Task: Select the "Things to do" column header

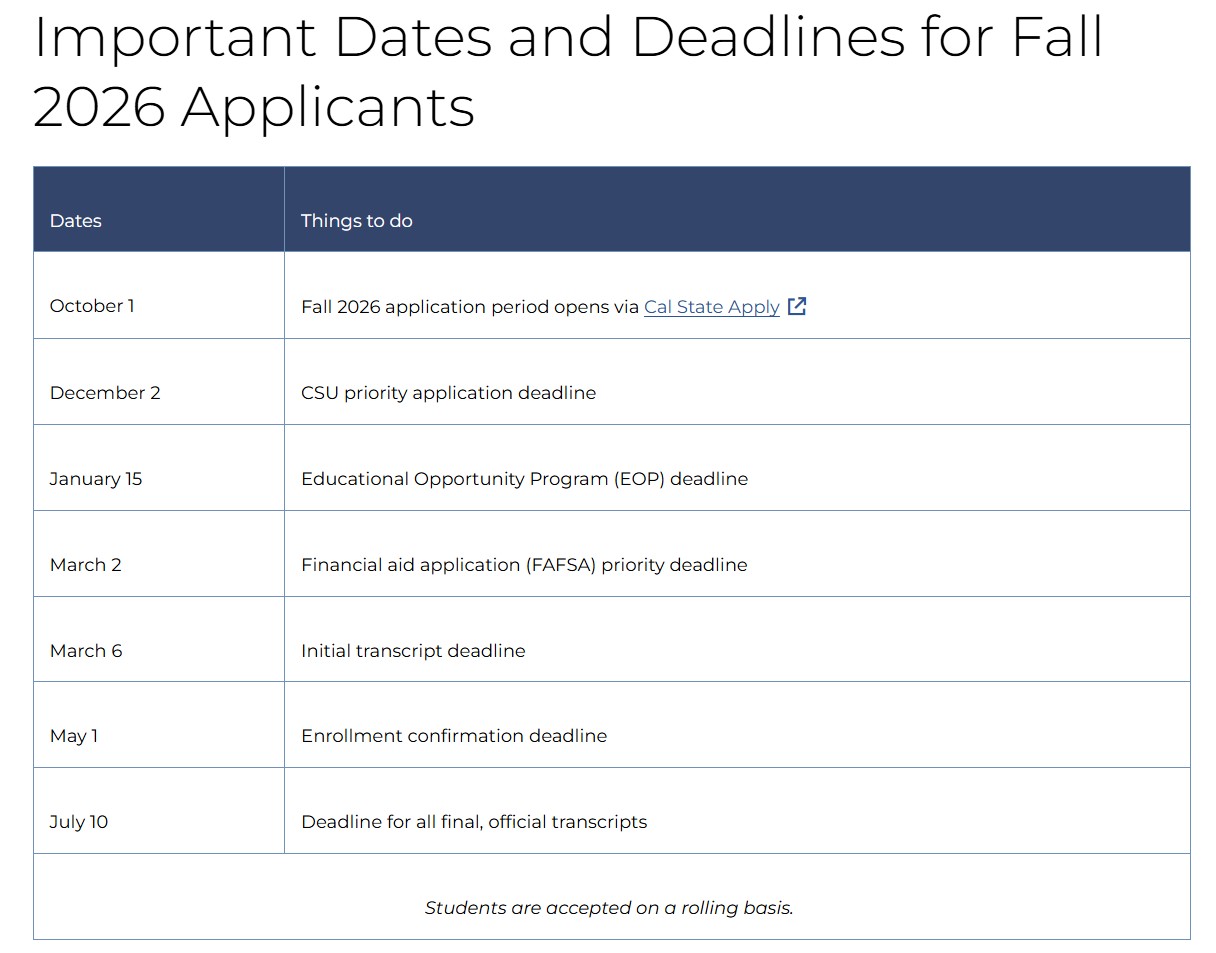Action: (357, 221)
